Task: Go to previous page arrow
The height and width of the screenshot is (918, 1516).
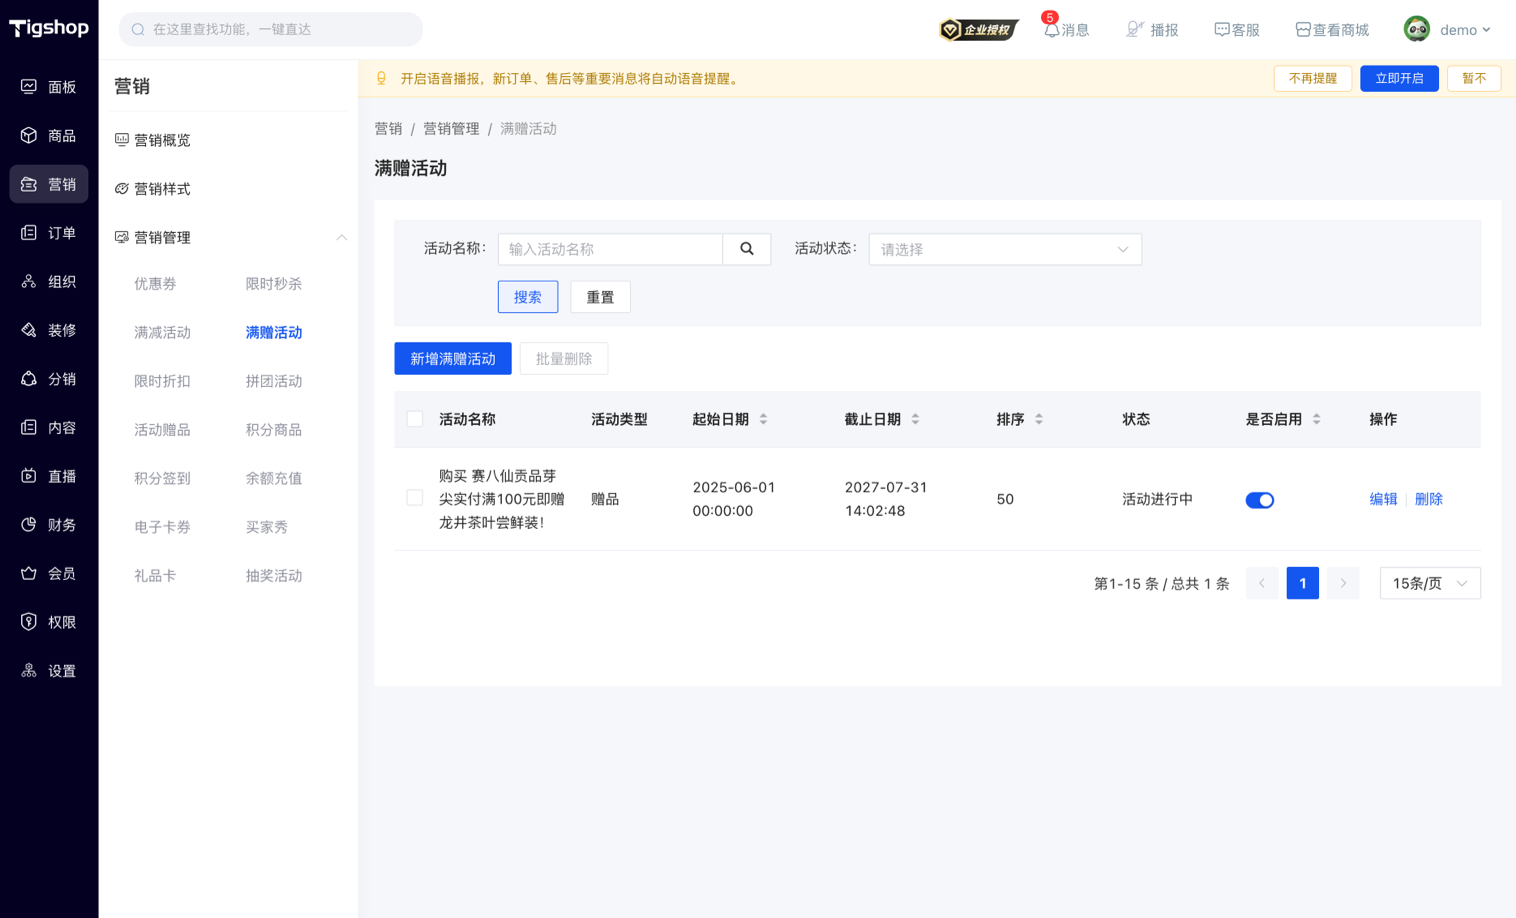Action: coord(1262,583)
